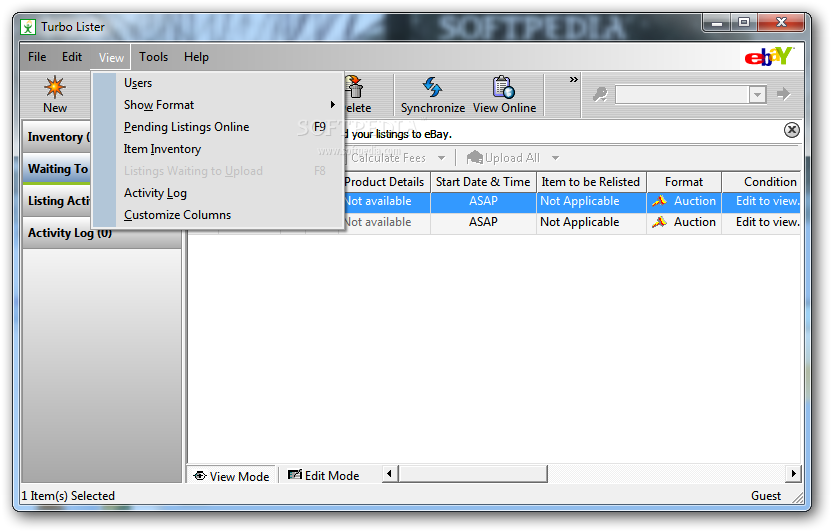Open the Waiting To Upload sidebar section
Viewport: 832px width, 532px height.
[57, 169]
